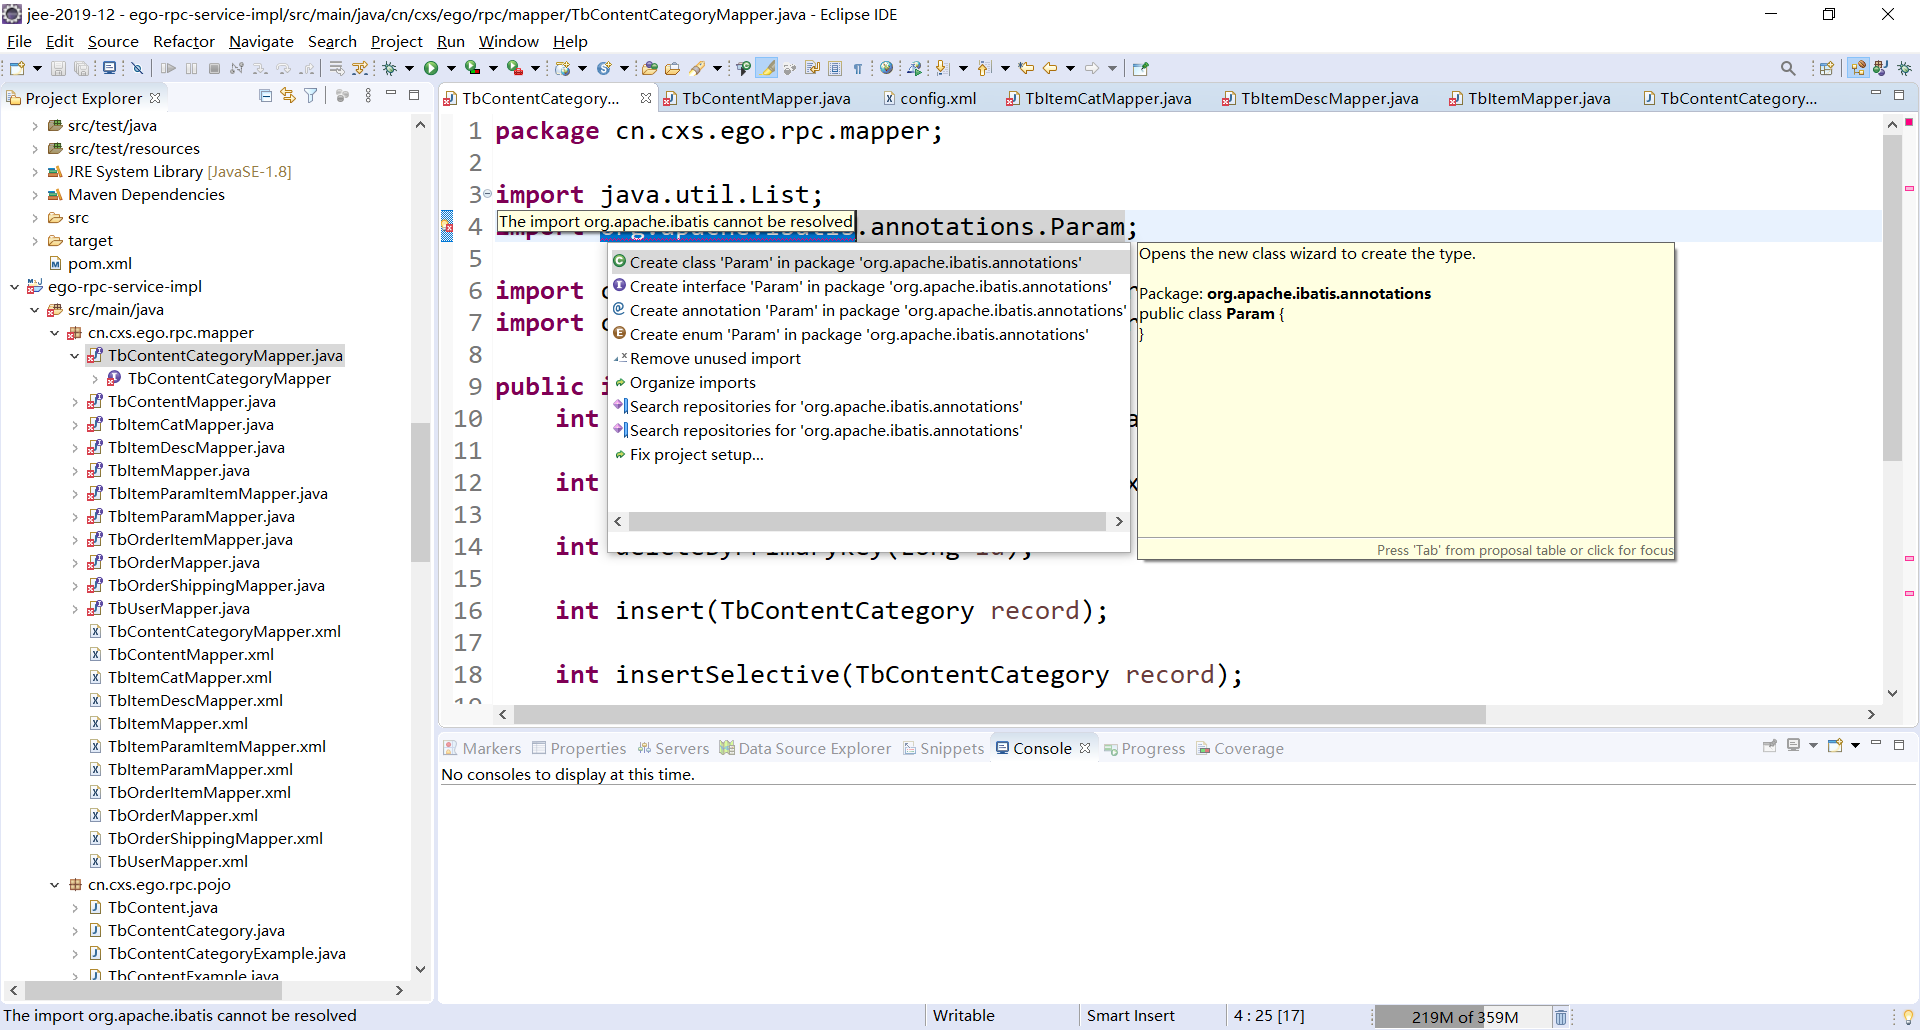This screenshot has width=1920, height=1030.
Task: Select pom.xml in Project Explorer
Action: 100,263
